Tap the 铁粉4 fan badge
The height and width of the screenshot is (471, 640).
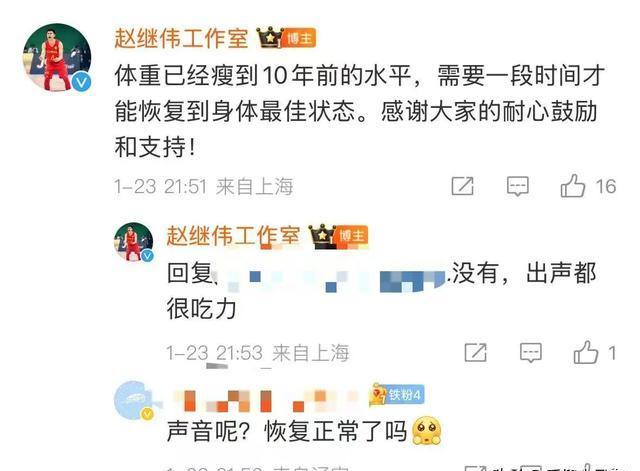(397, 395)
